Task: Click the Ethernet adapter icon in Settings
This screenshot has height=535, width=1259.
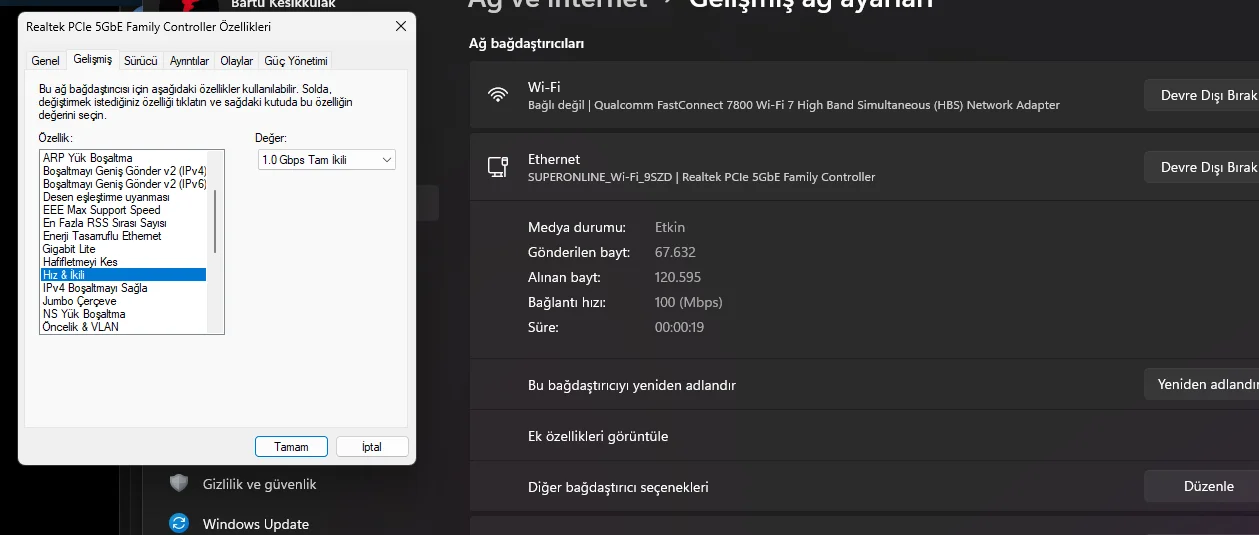Action: point(497,167)
